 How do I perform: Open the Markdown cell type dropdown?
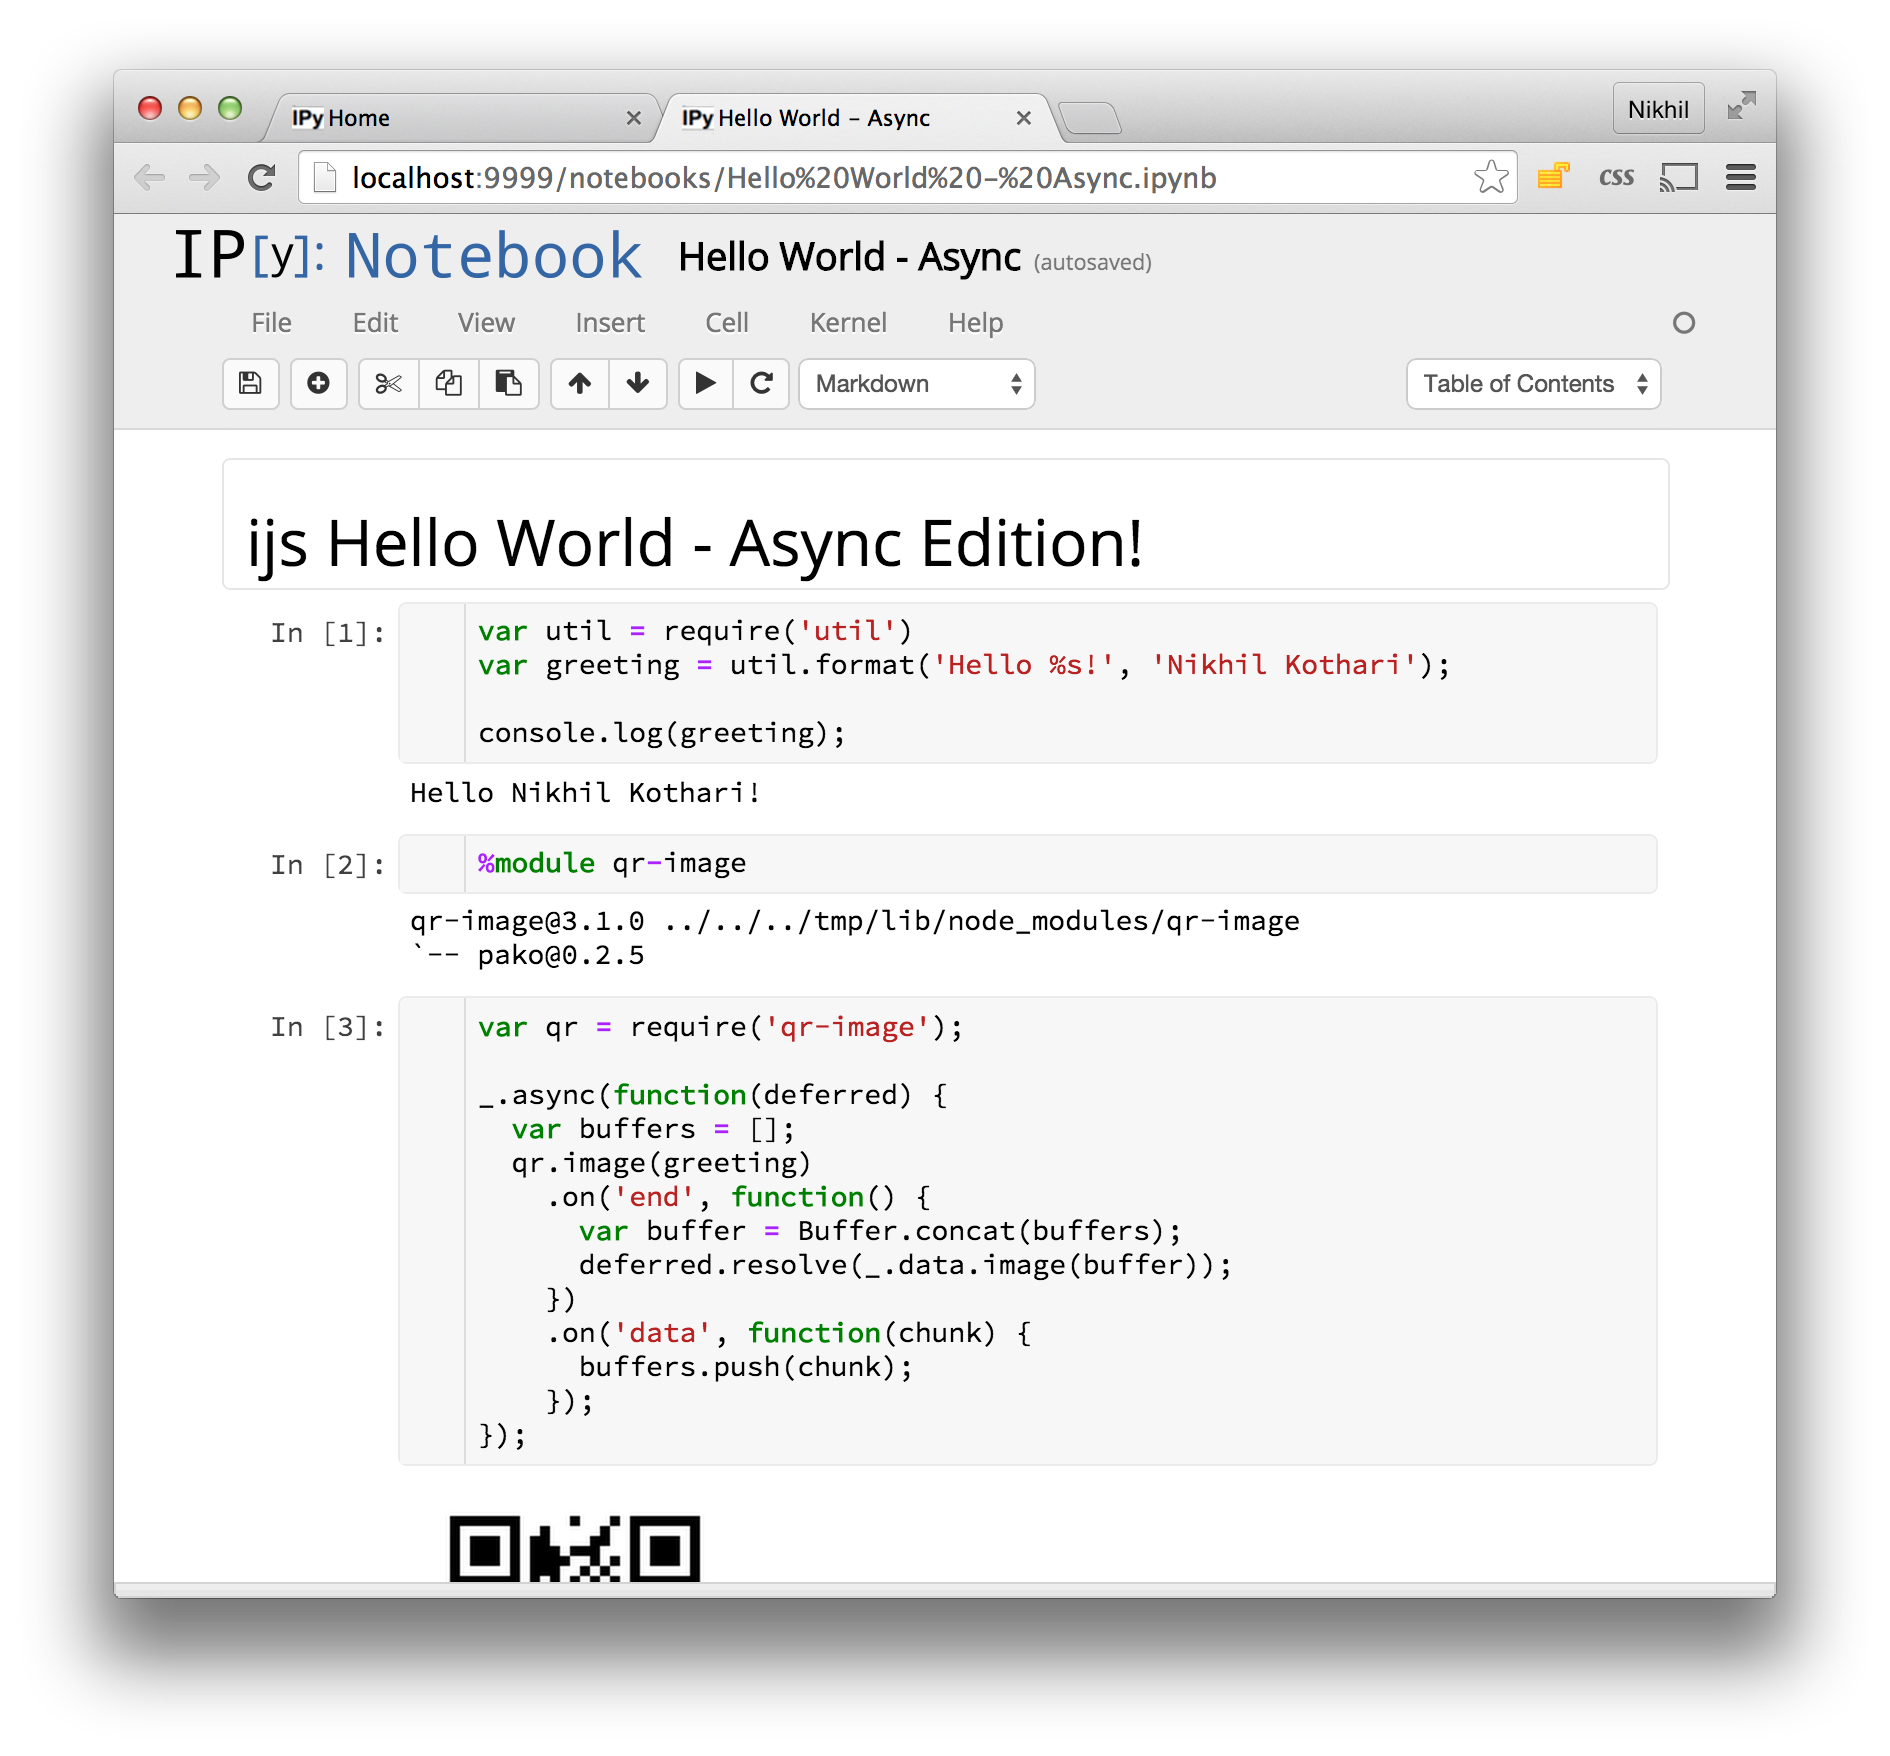click(x=917, y=383)
